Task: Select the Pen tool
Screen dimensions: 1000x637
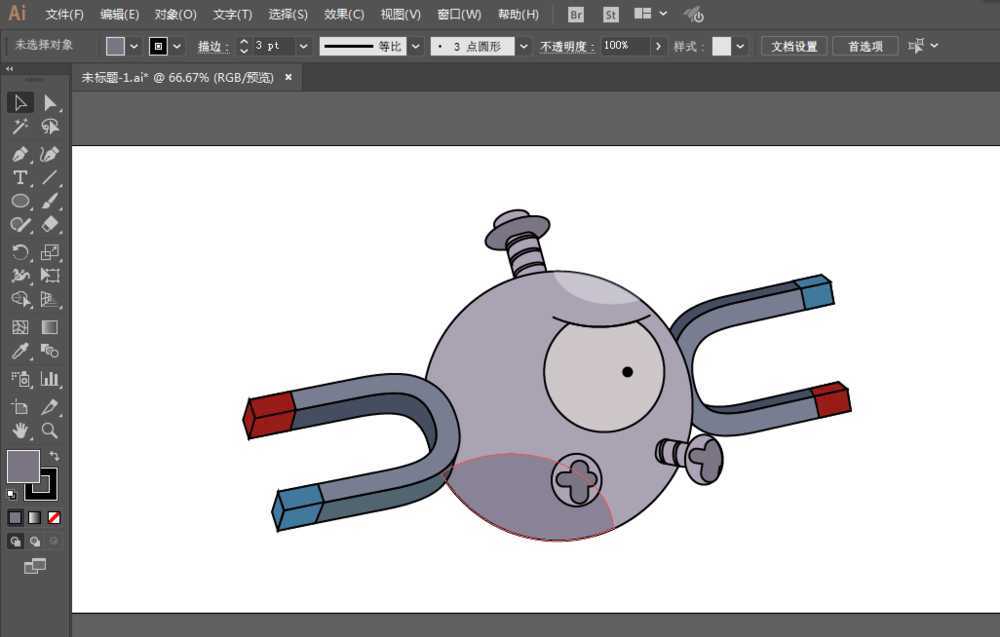Action: coord(21,153)
